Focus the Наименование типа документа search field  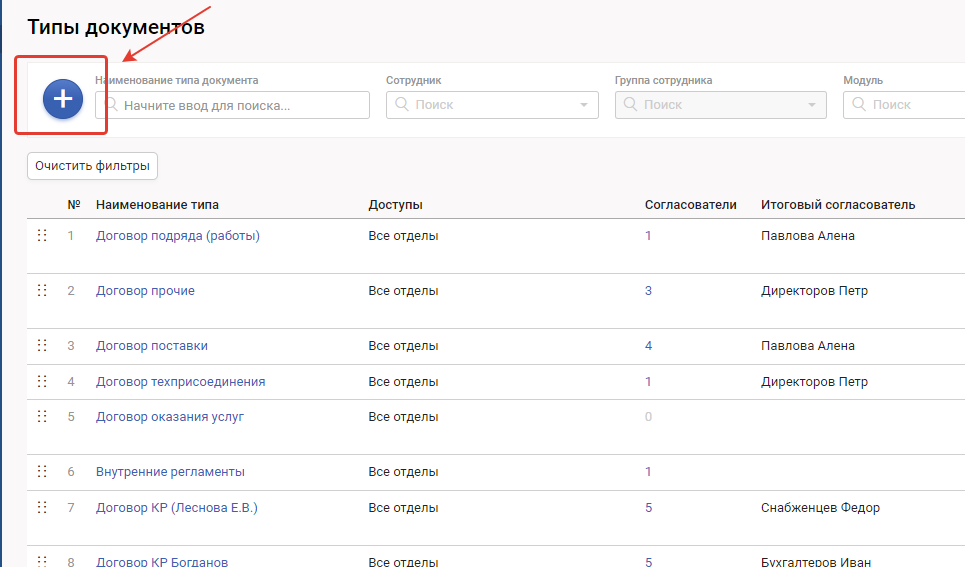(240, 105)
